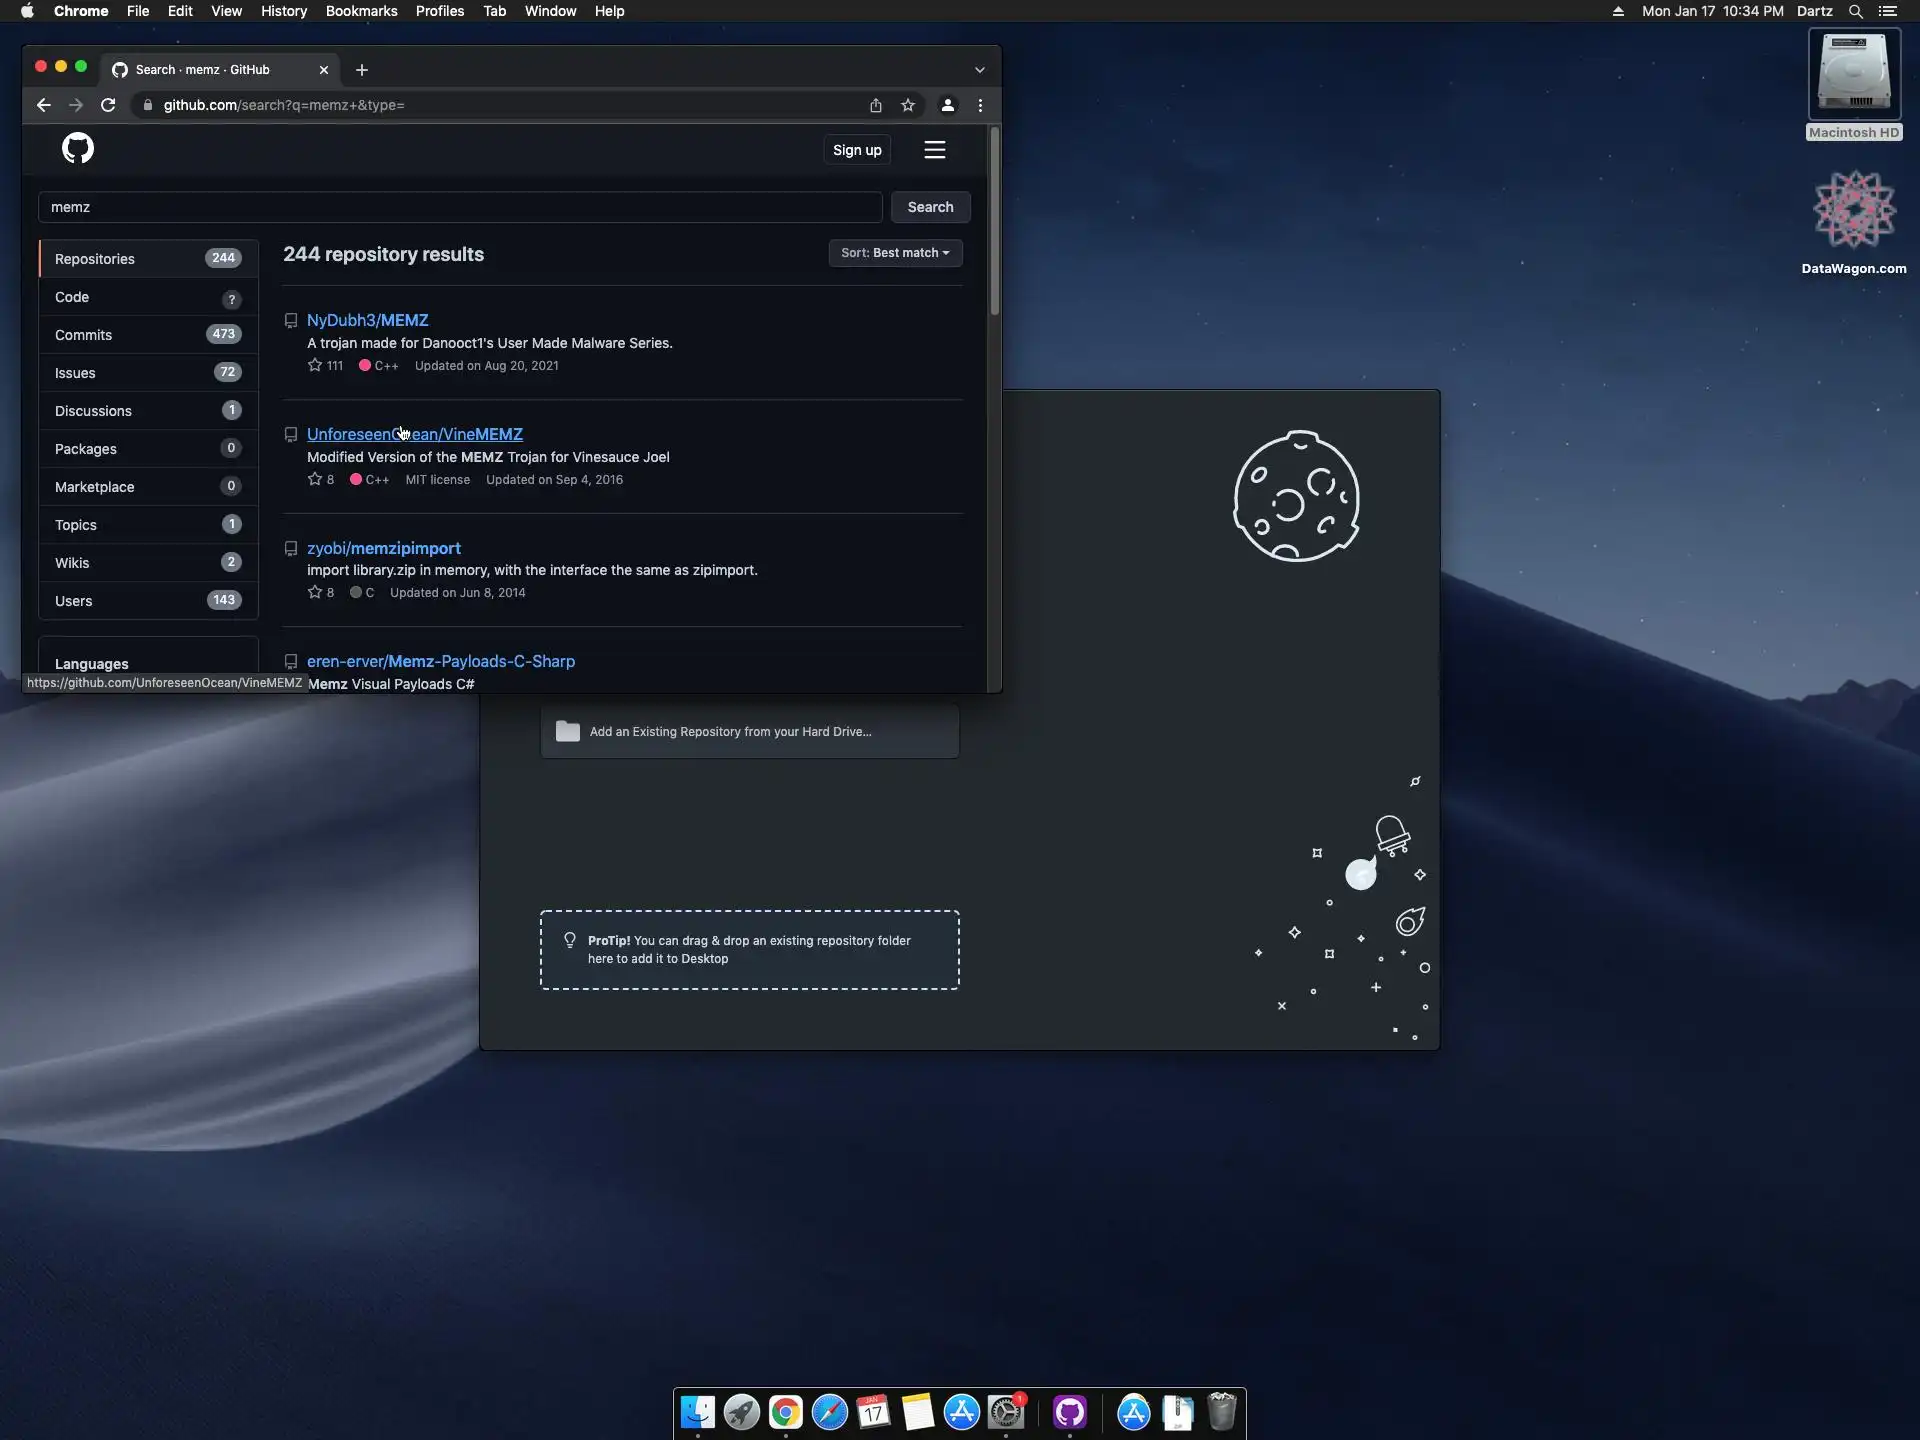Open Safari from the Dock
Screen dimensions: 1920x1440
(x=829, y=1412)
